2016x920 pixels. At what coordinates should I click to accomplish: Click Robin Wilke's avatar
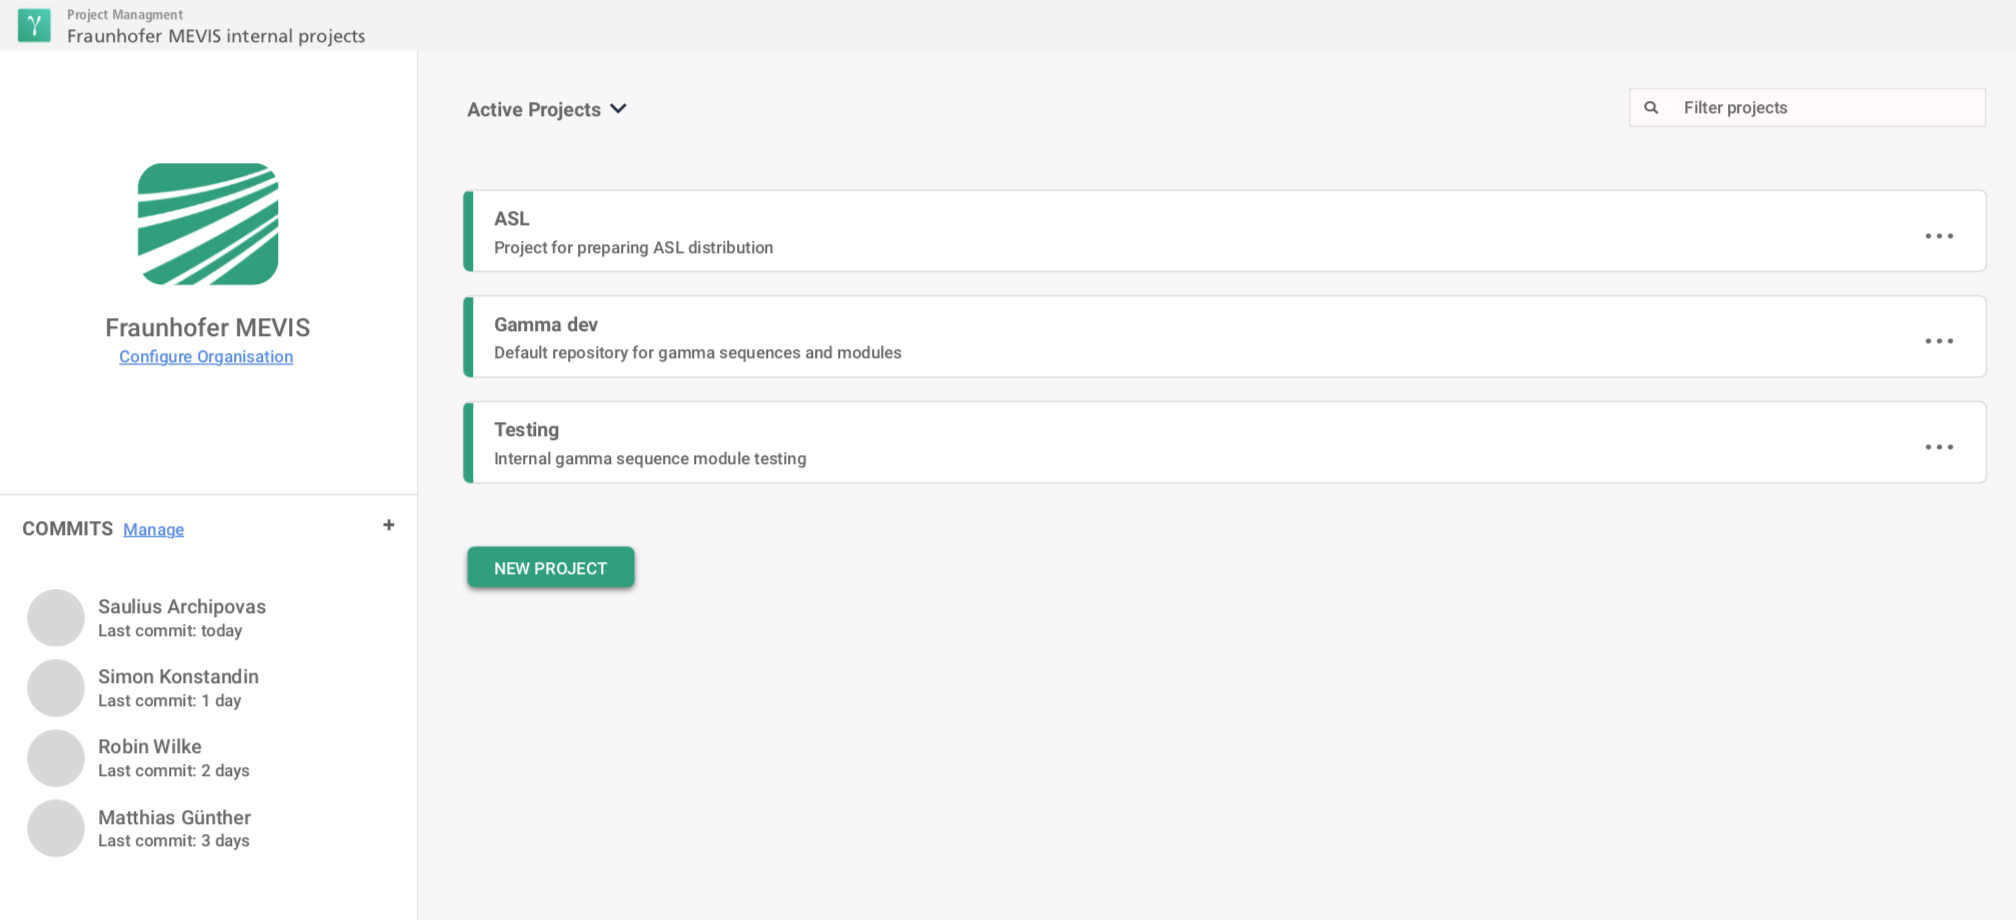(56, 758)
